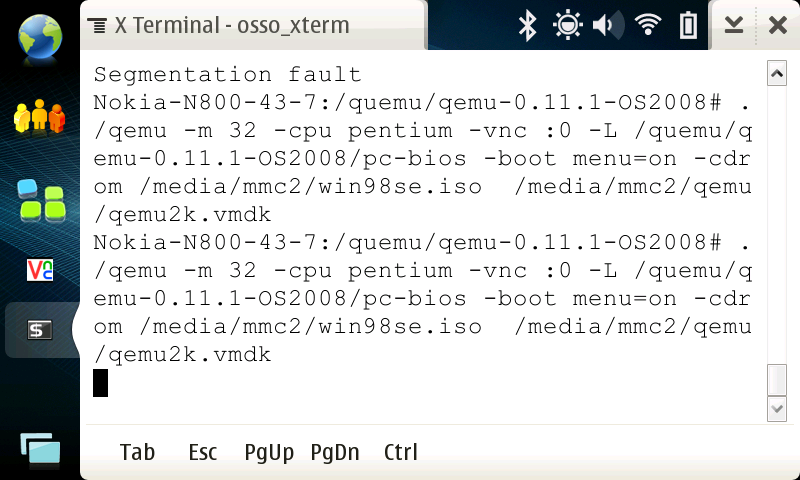800x480 pixels.
Task: Check the battery status indicator
Action: point(688,26)
